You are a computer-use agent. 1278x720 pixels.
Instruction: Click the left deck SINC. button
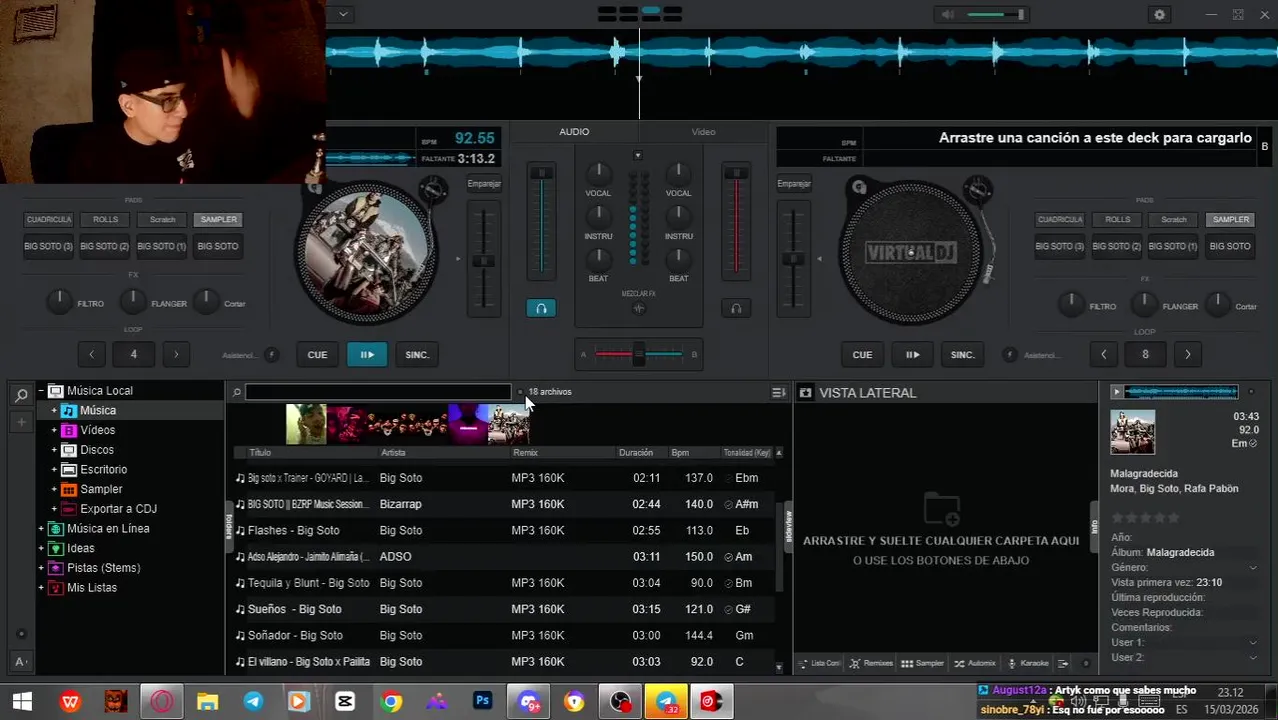pos(417,355)
